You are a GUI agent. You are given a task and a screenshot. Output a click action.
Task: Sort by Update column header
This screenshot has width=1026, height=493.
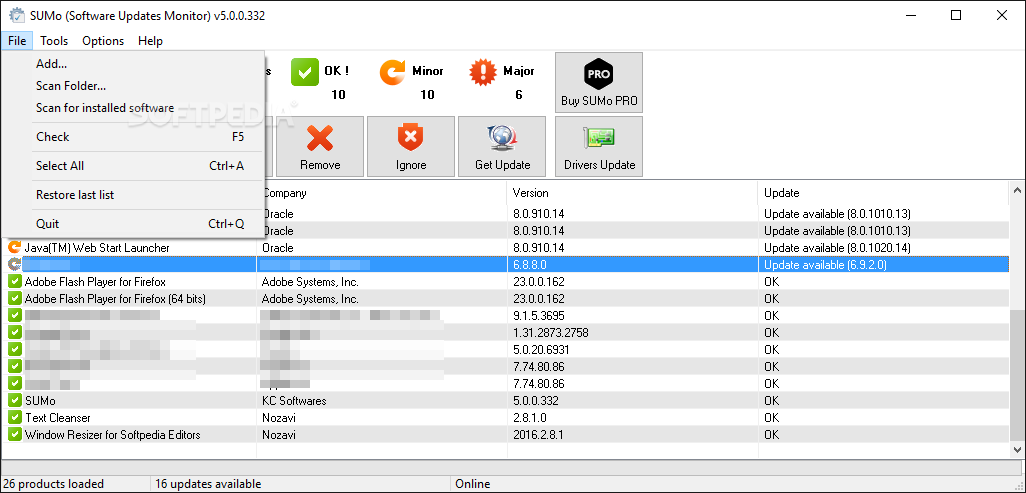[x=883, y=193]
